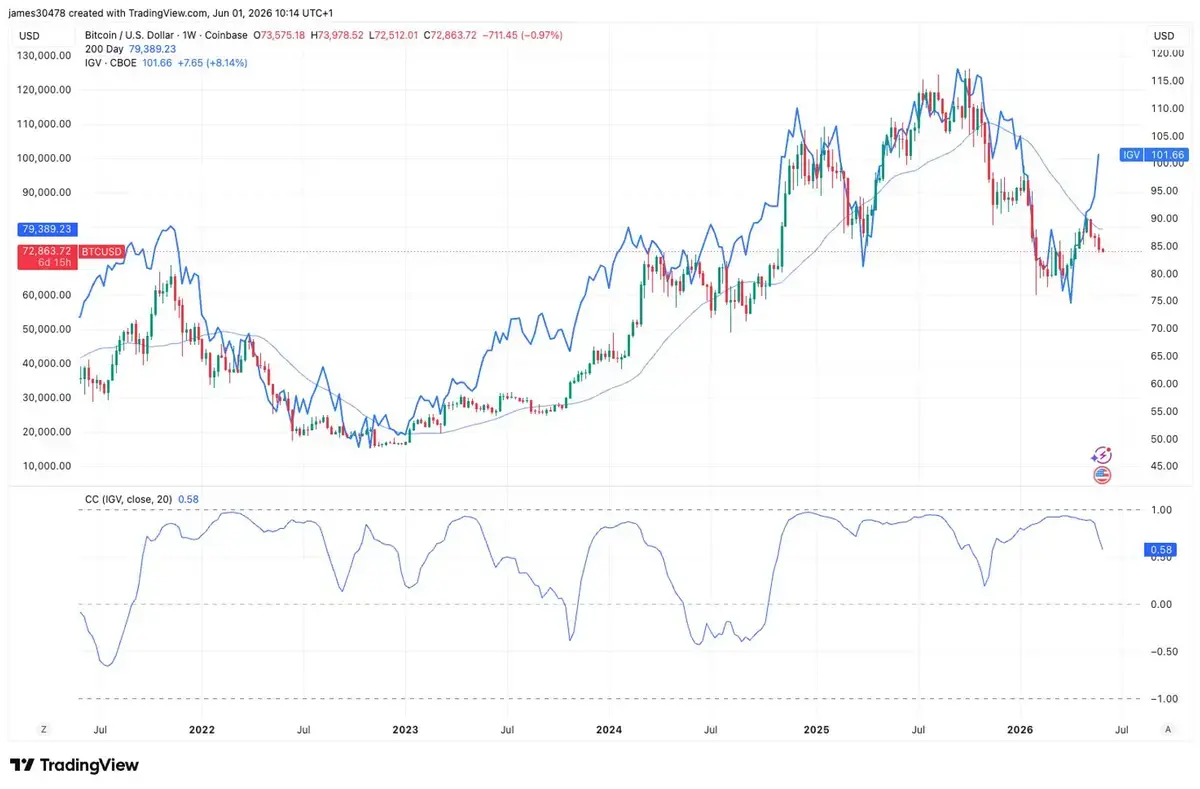Toggle auto scale with the A button
Image resolution: width=1200 pixels, height=789 pixels.
(x=1168, y=731)
